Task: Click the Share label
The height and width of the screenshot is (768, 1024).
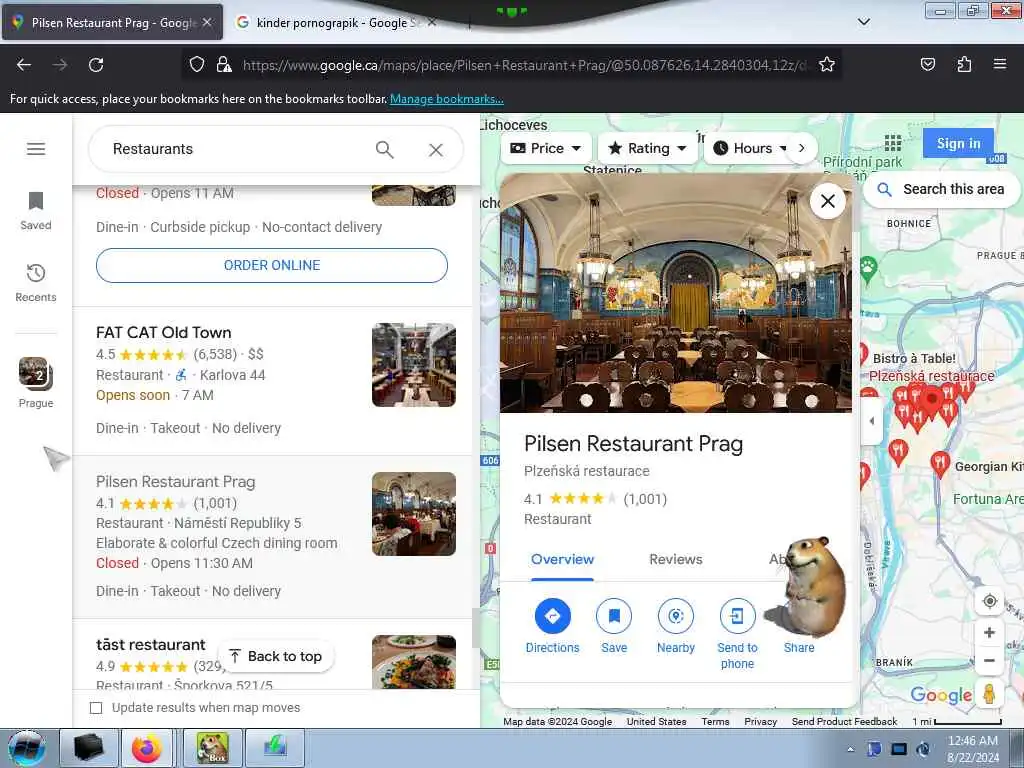Action: click(799, 648)
